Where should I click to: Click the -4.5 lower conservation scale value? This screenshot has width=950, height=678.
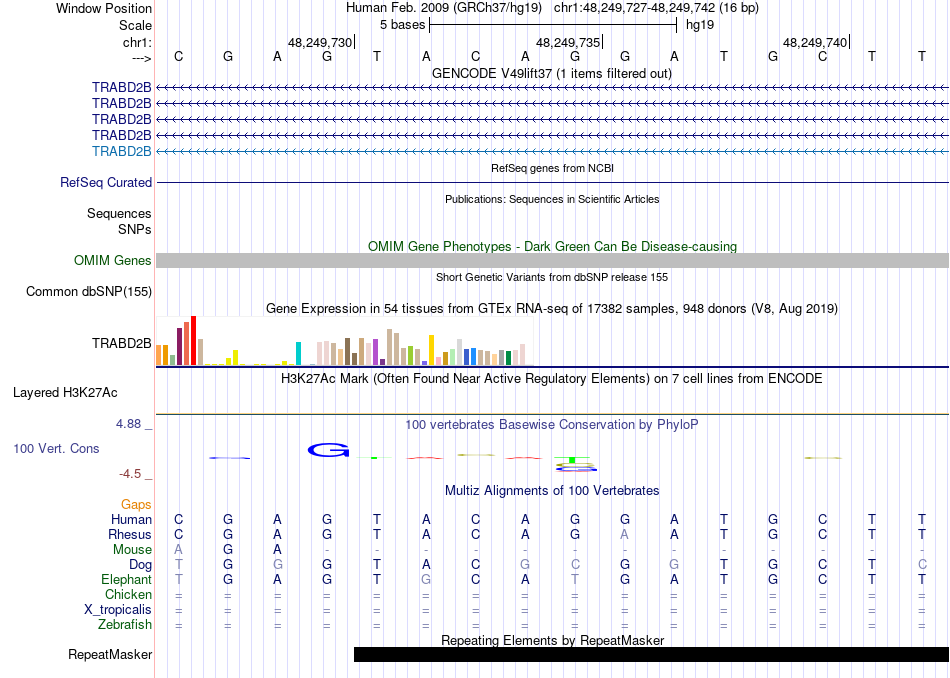130,474
